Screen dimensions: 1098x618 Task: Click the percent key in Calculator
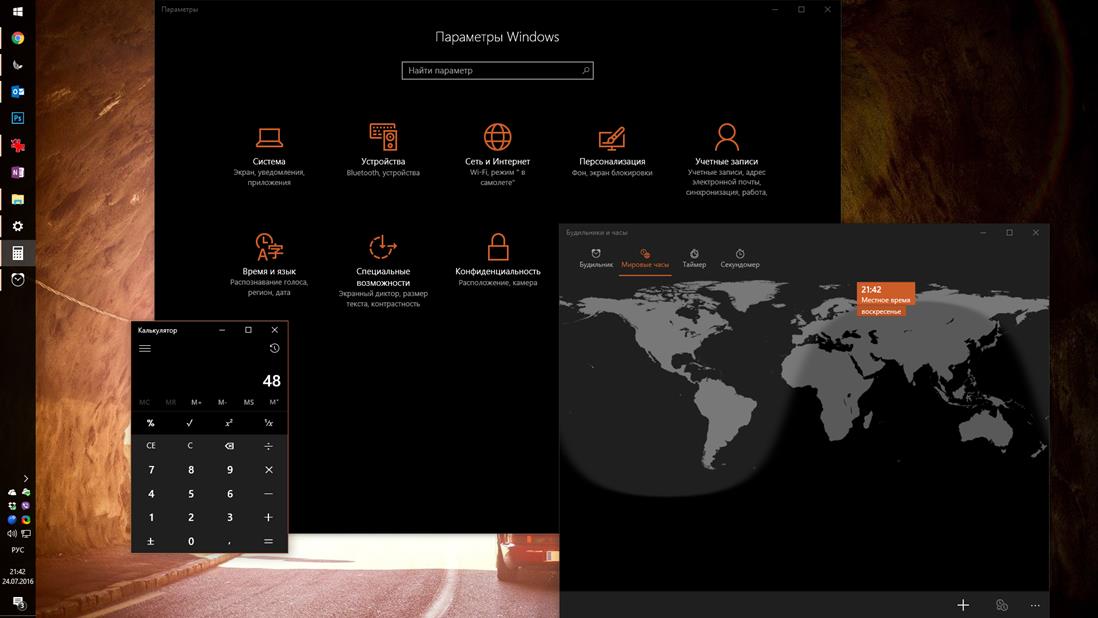pos(151,423)
